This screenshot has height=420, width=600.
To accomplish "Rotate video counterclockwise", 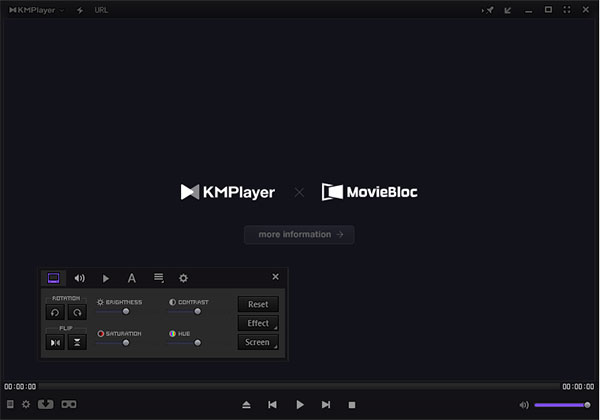I will (55, 312).
